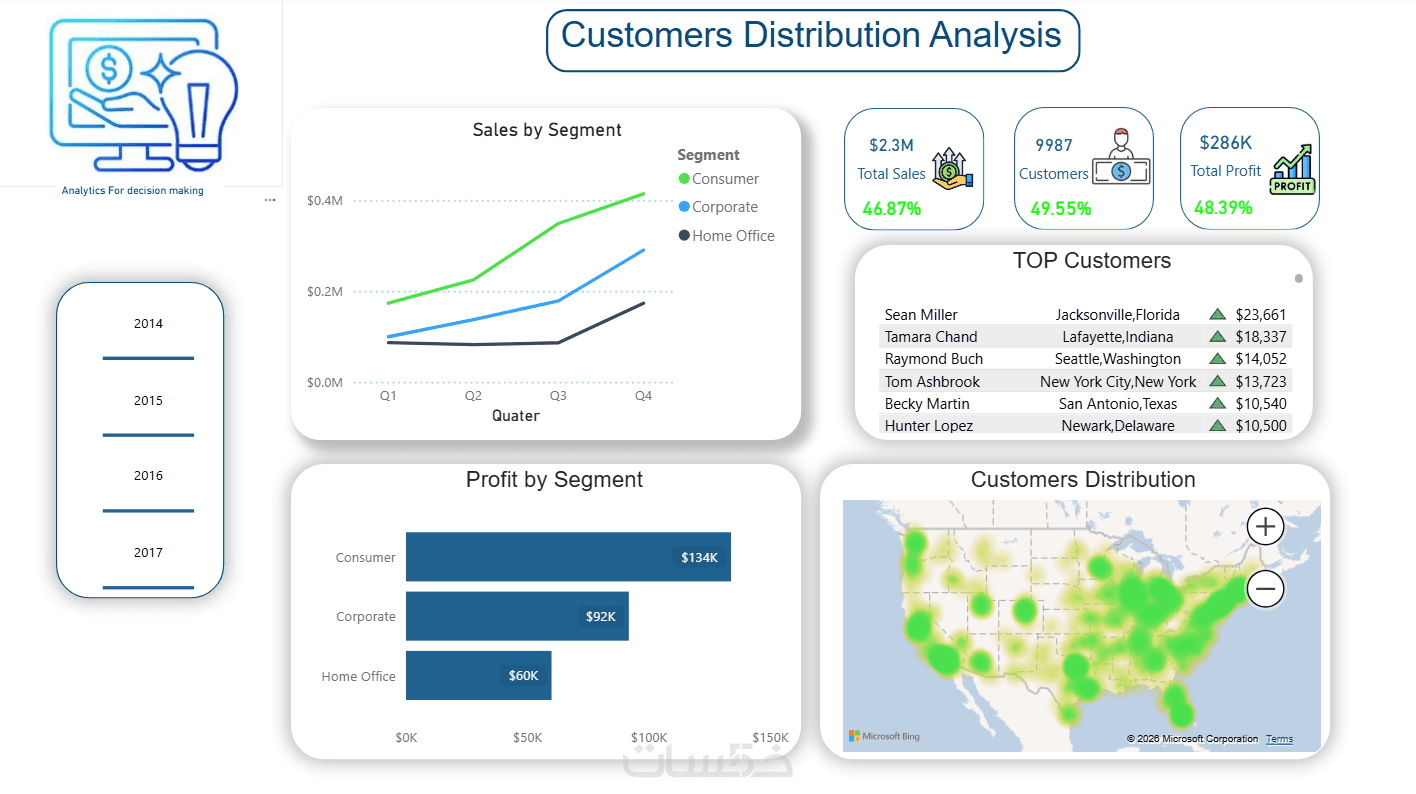Filter by year 2016 in slicer

coord(148,476)
